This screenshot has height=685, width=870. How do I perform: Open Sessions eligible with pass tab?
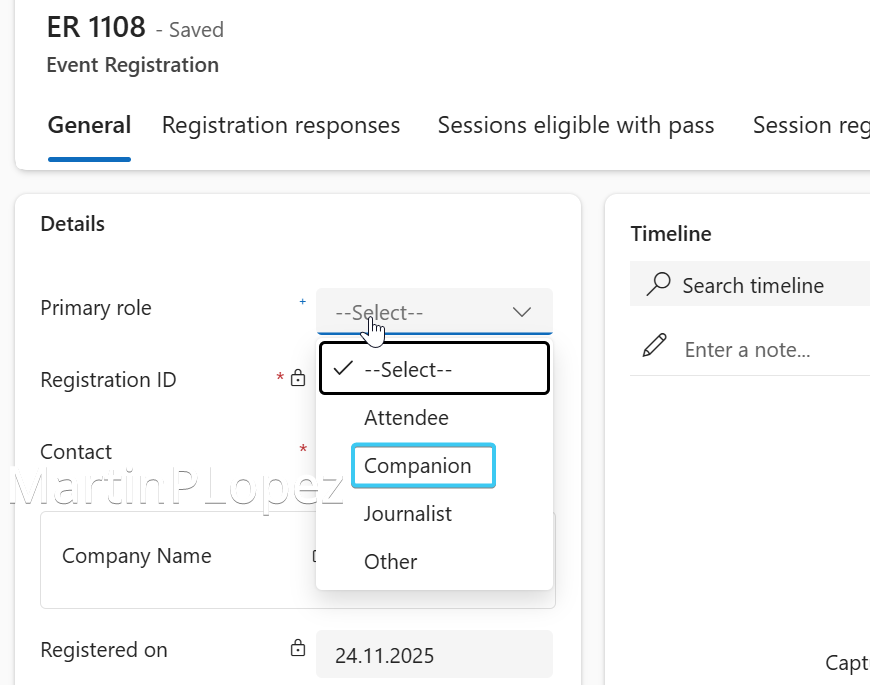click(x=575, y=126)
